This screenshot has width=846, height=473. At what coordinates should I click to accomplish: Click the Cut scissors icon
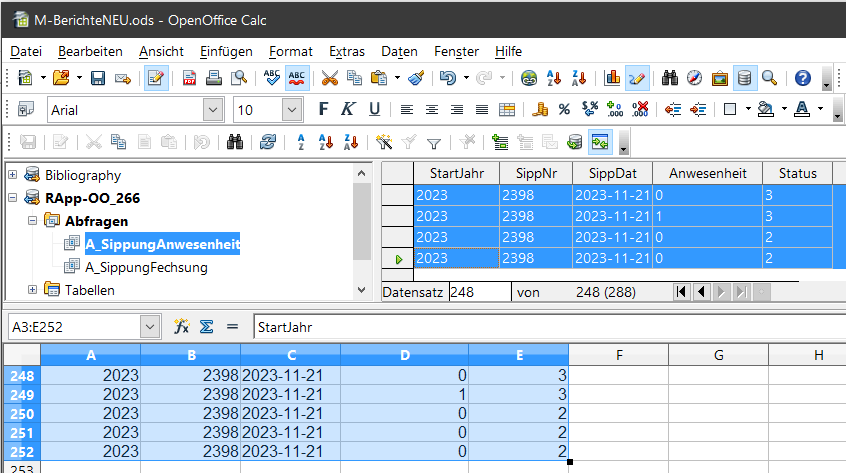coord(329,78)
